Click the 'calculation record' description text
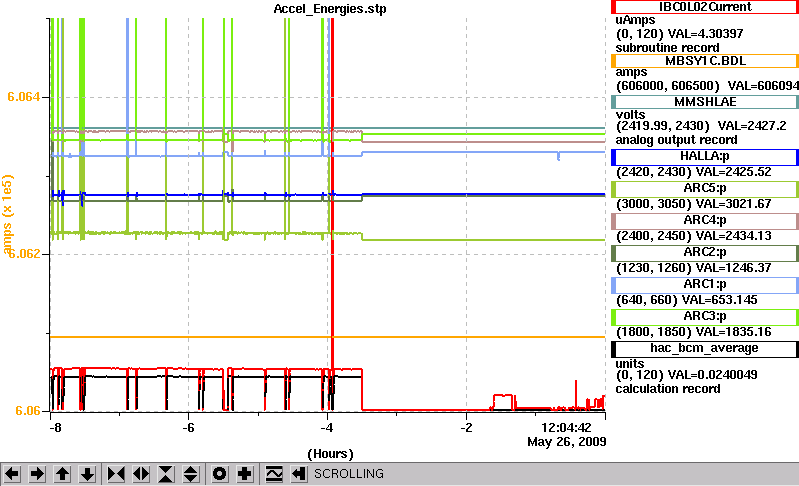This screenshot has height=486, width=799. coord(668,389)
